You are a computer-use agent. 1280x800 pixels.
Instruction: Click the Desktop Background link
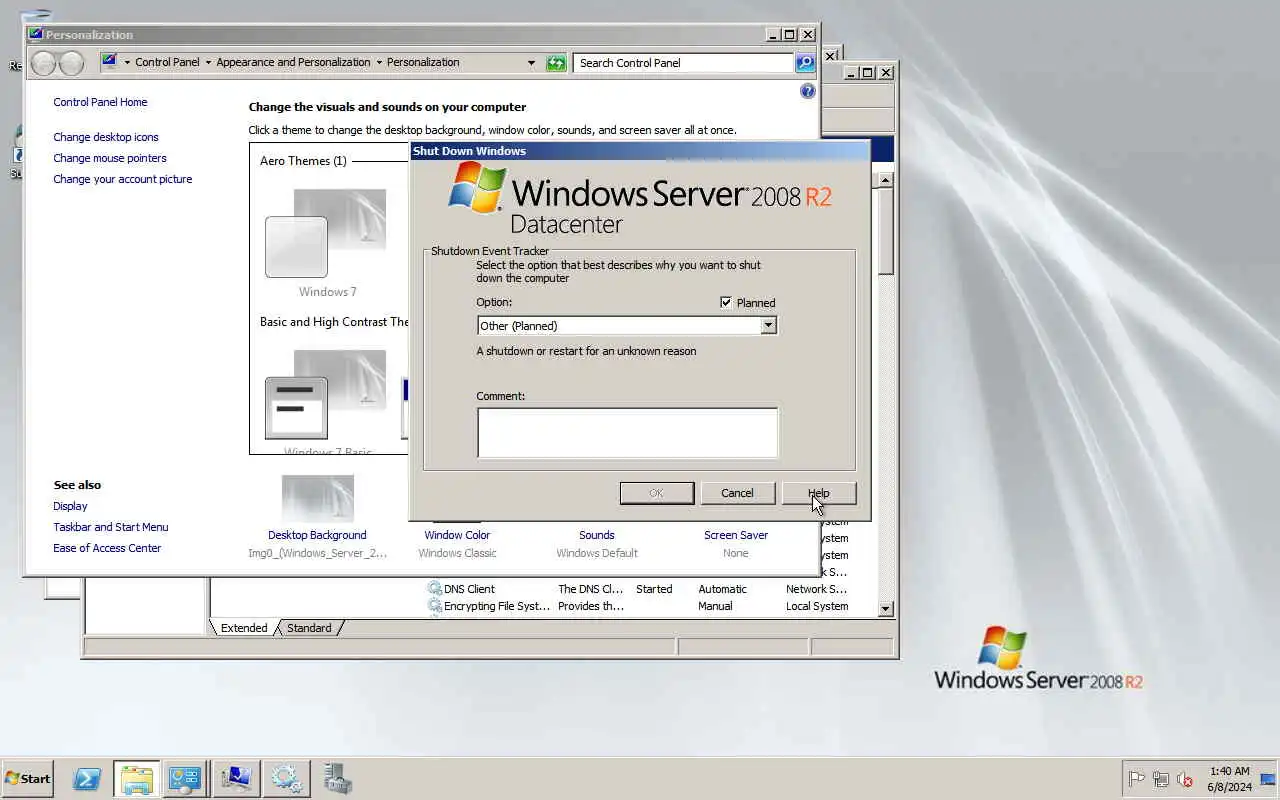[317, 535]
